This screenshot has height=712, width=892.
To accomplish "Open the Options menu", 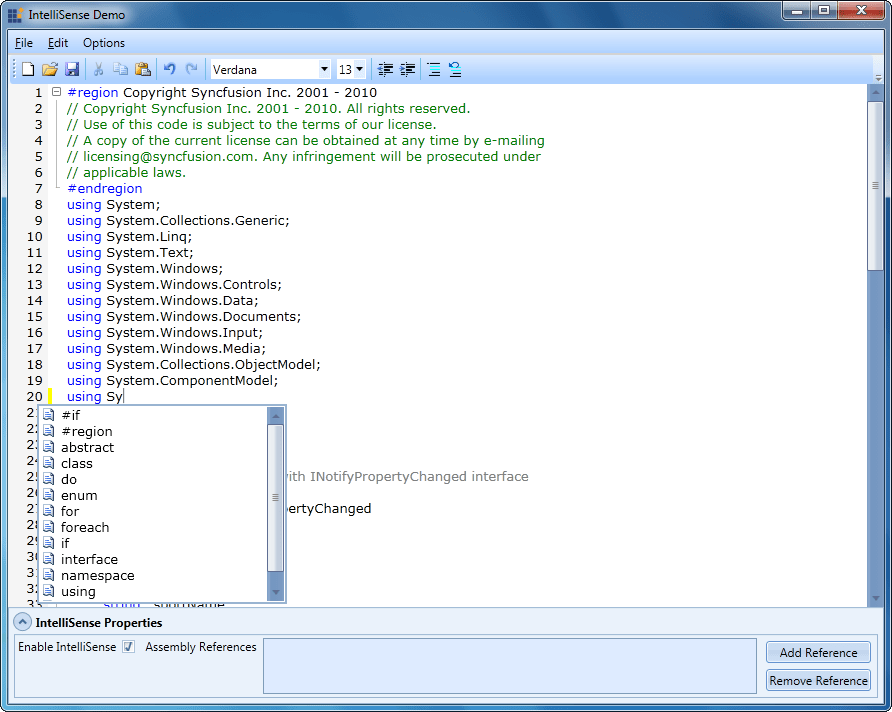I will click(x=103, y=43).
